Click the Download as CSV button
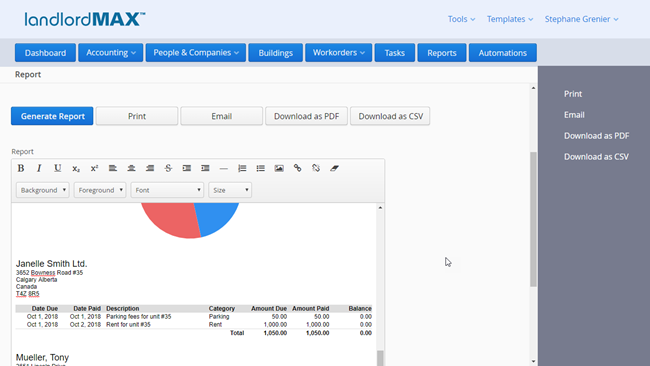Image resolution: width=650 pixels, height=366 pixels. [x=390, y=116]
